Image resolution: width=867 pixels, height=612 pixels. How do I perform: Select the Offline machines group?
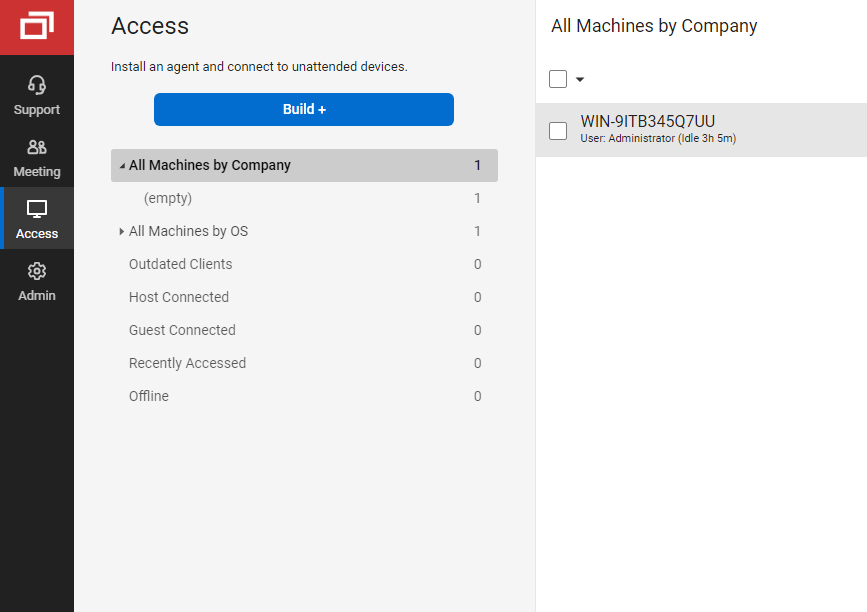pos(149,396)
